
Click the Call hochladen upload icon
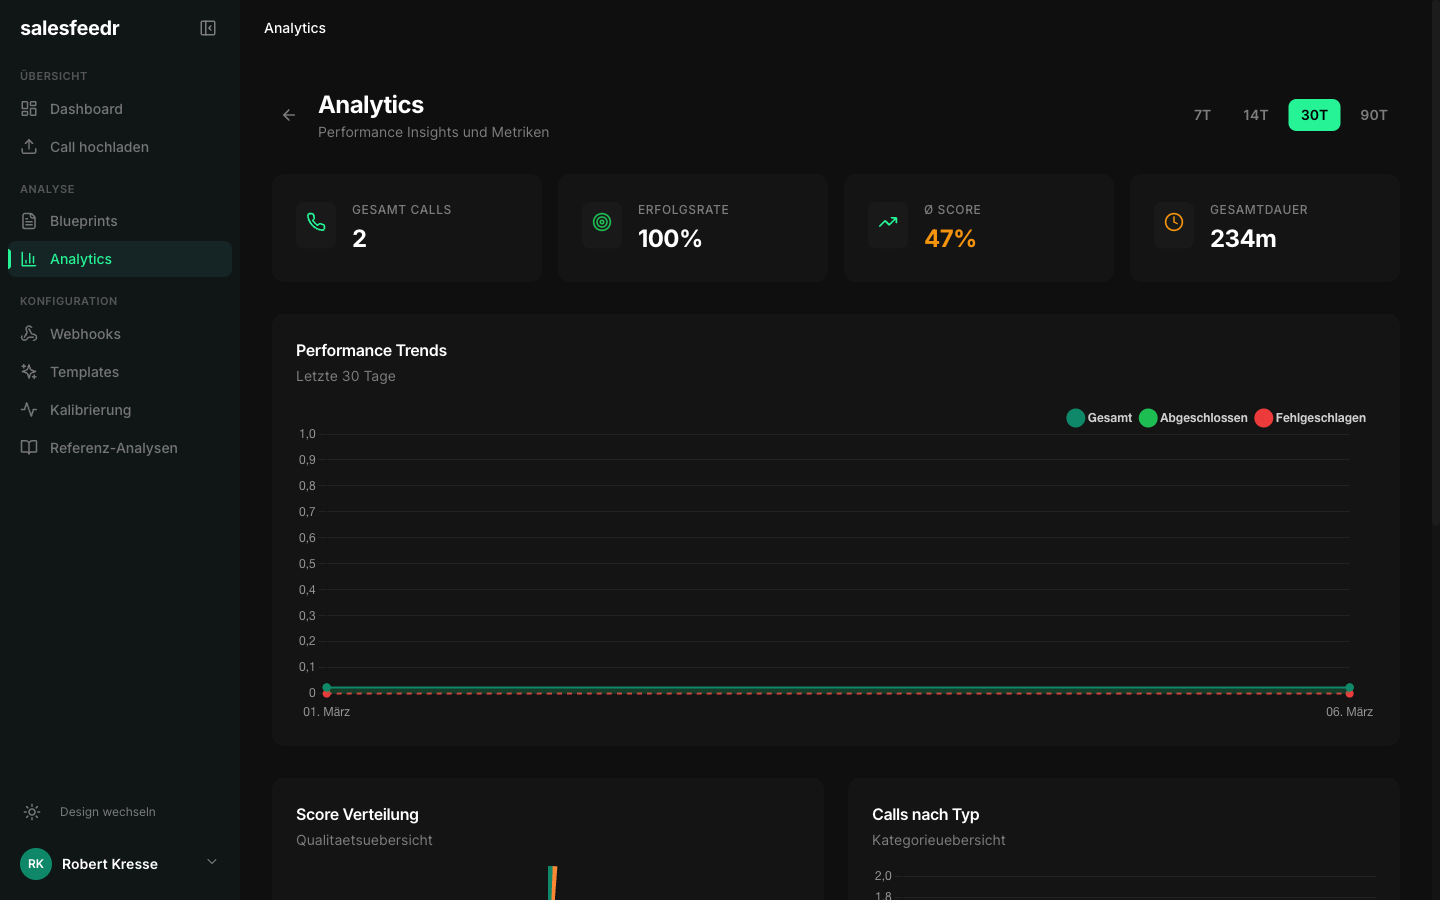tap(31, 147)
